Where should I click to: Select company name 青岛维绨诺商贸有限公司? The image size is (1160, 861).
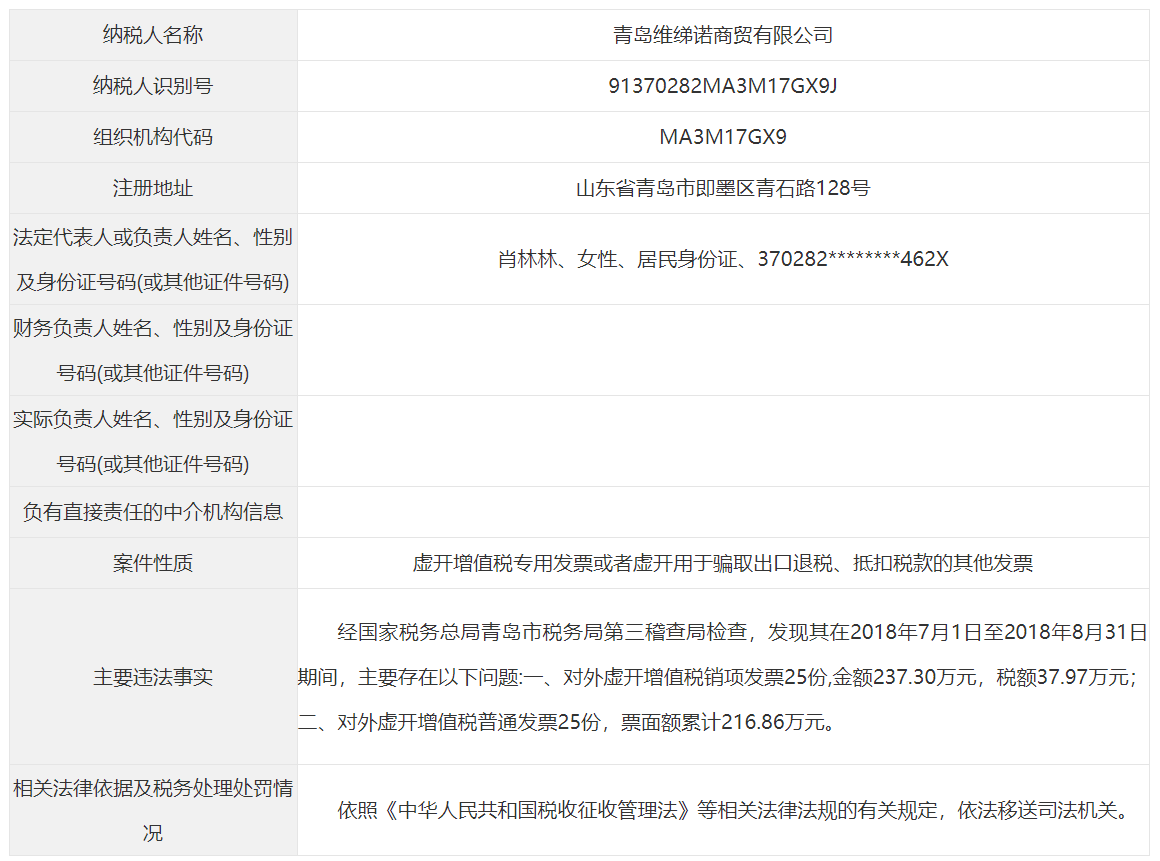point(722,35)
